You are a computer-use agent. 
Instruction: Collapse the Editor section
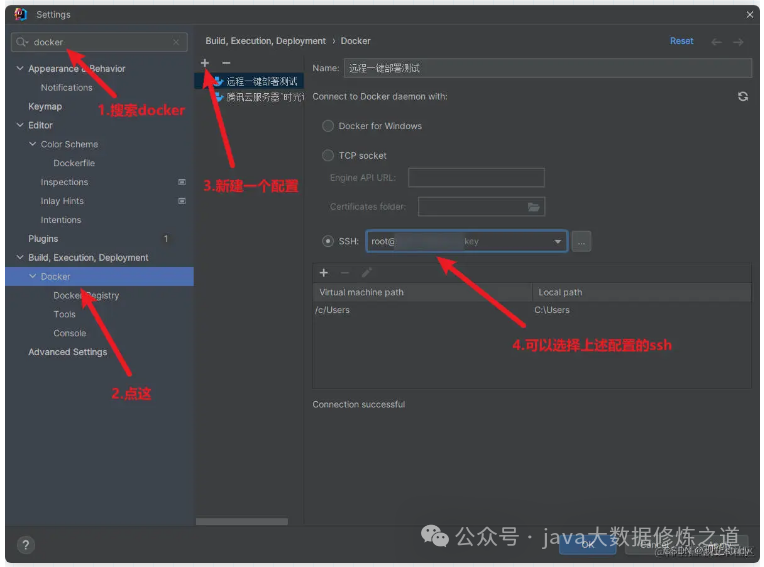coord(20,125)
